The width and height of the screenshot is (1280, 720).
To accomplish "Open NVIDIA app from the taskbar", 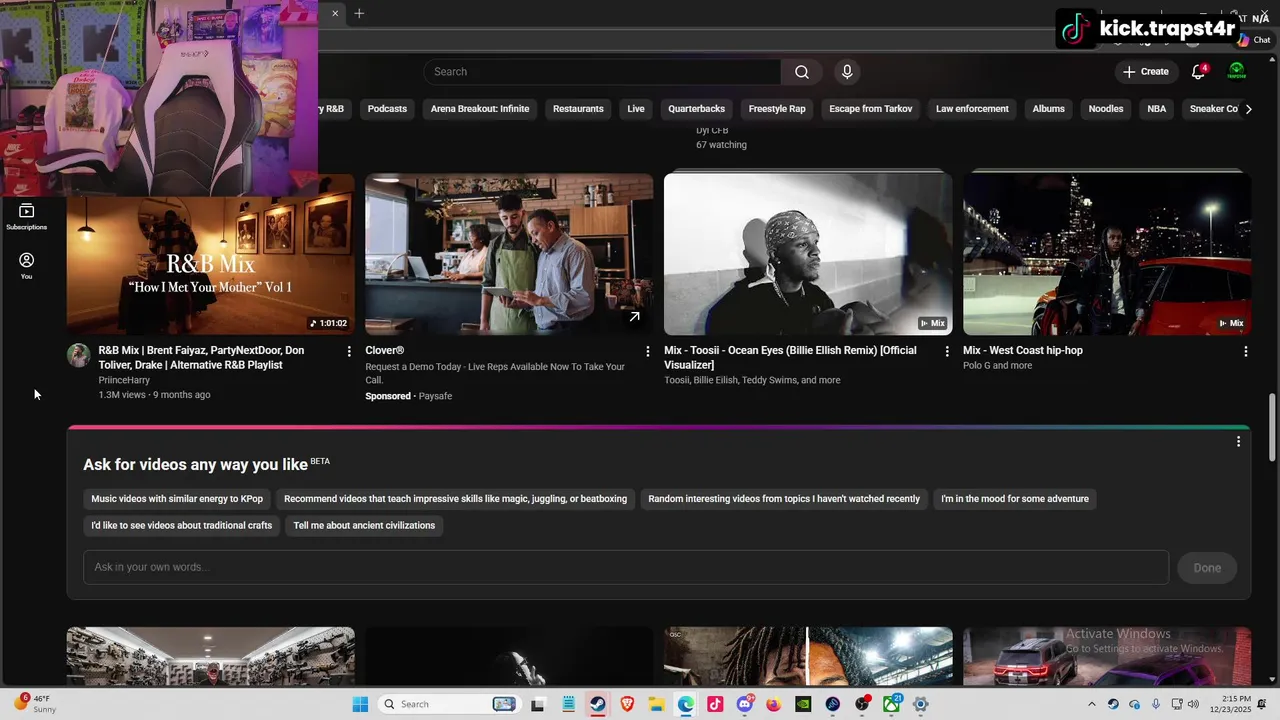I will pyautogui.click(x=803, y=704).
